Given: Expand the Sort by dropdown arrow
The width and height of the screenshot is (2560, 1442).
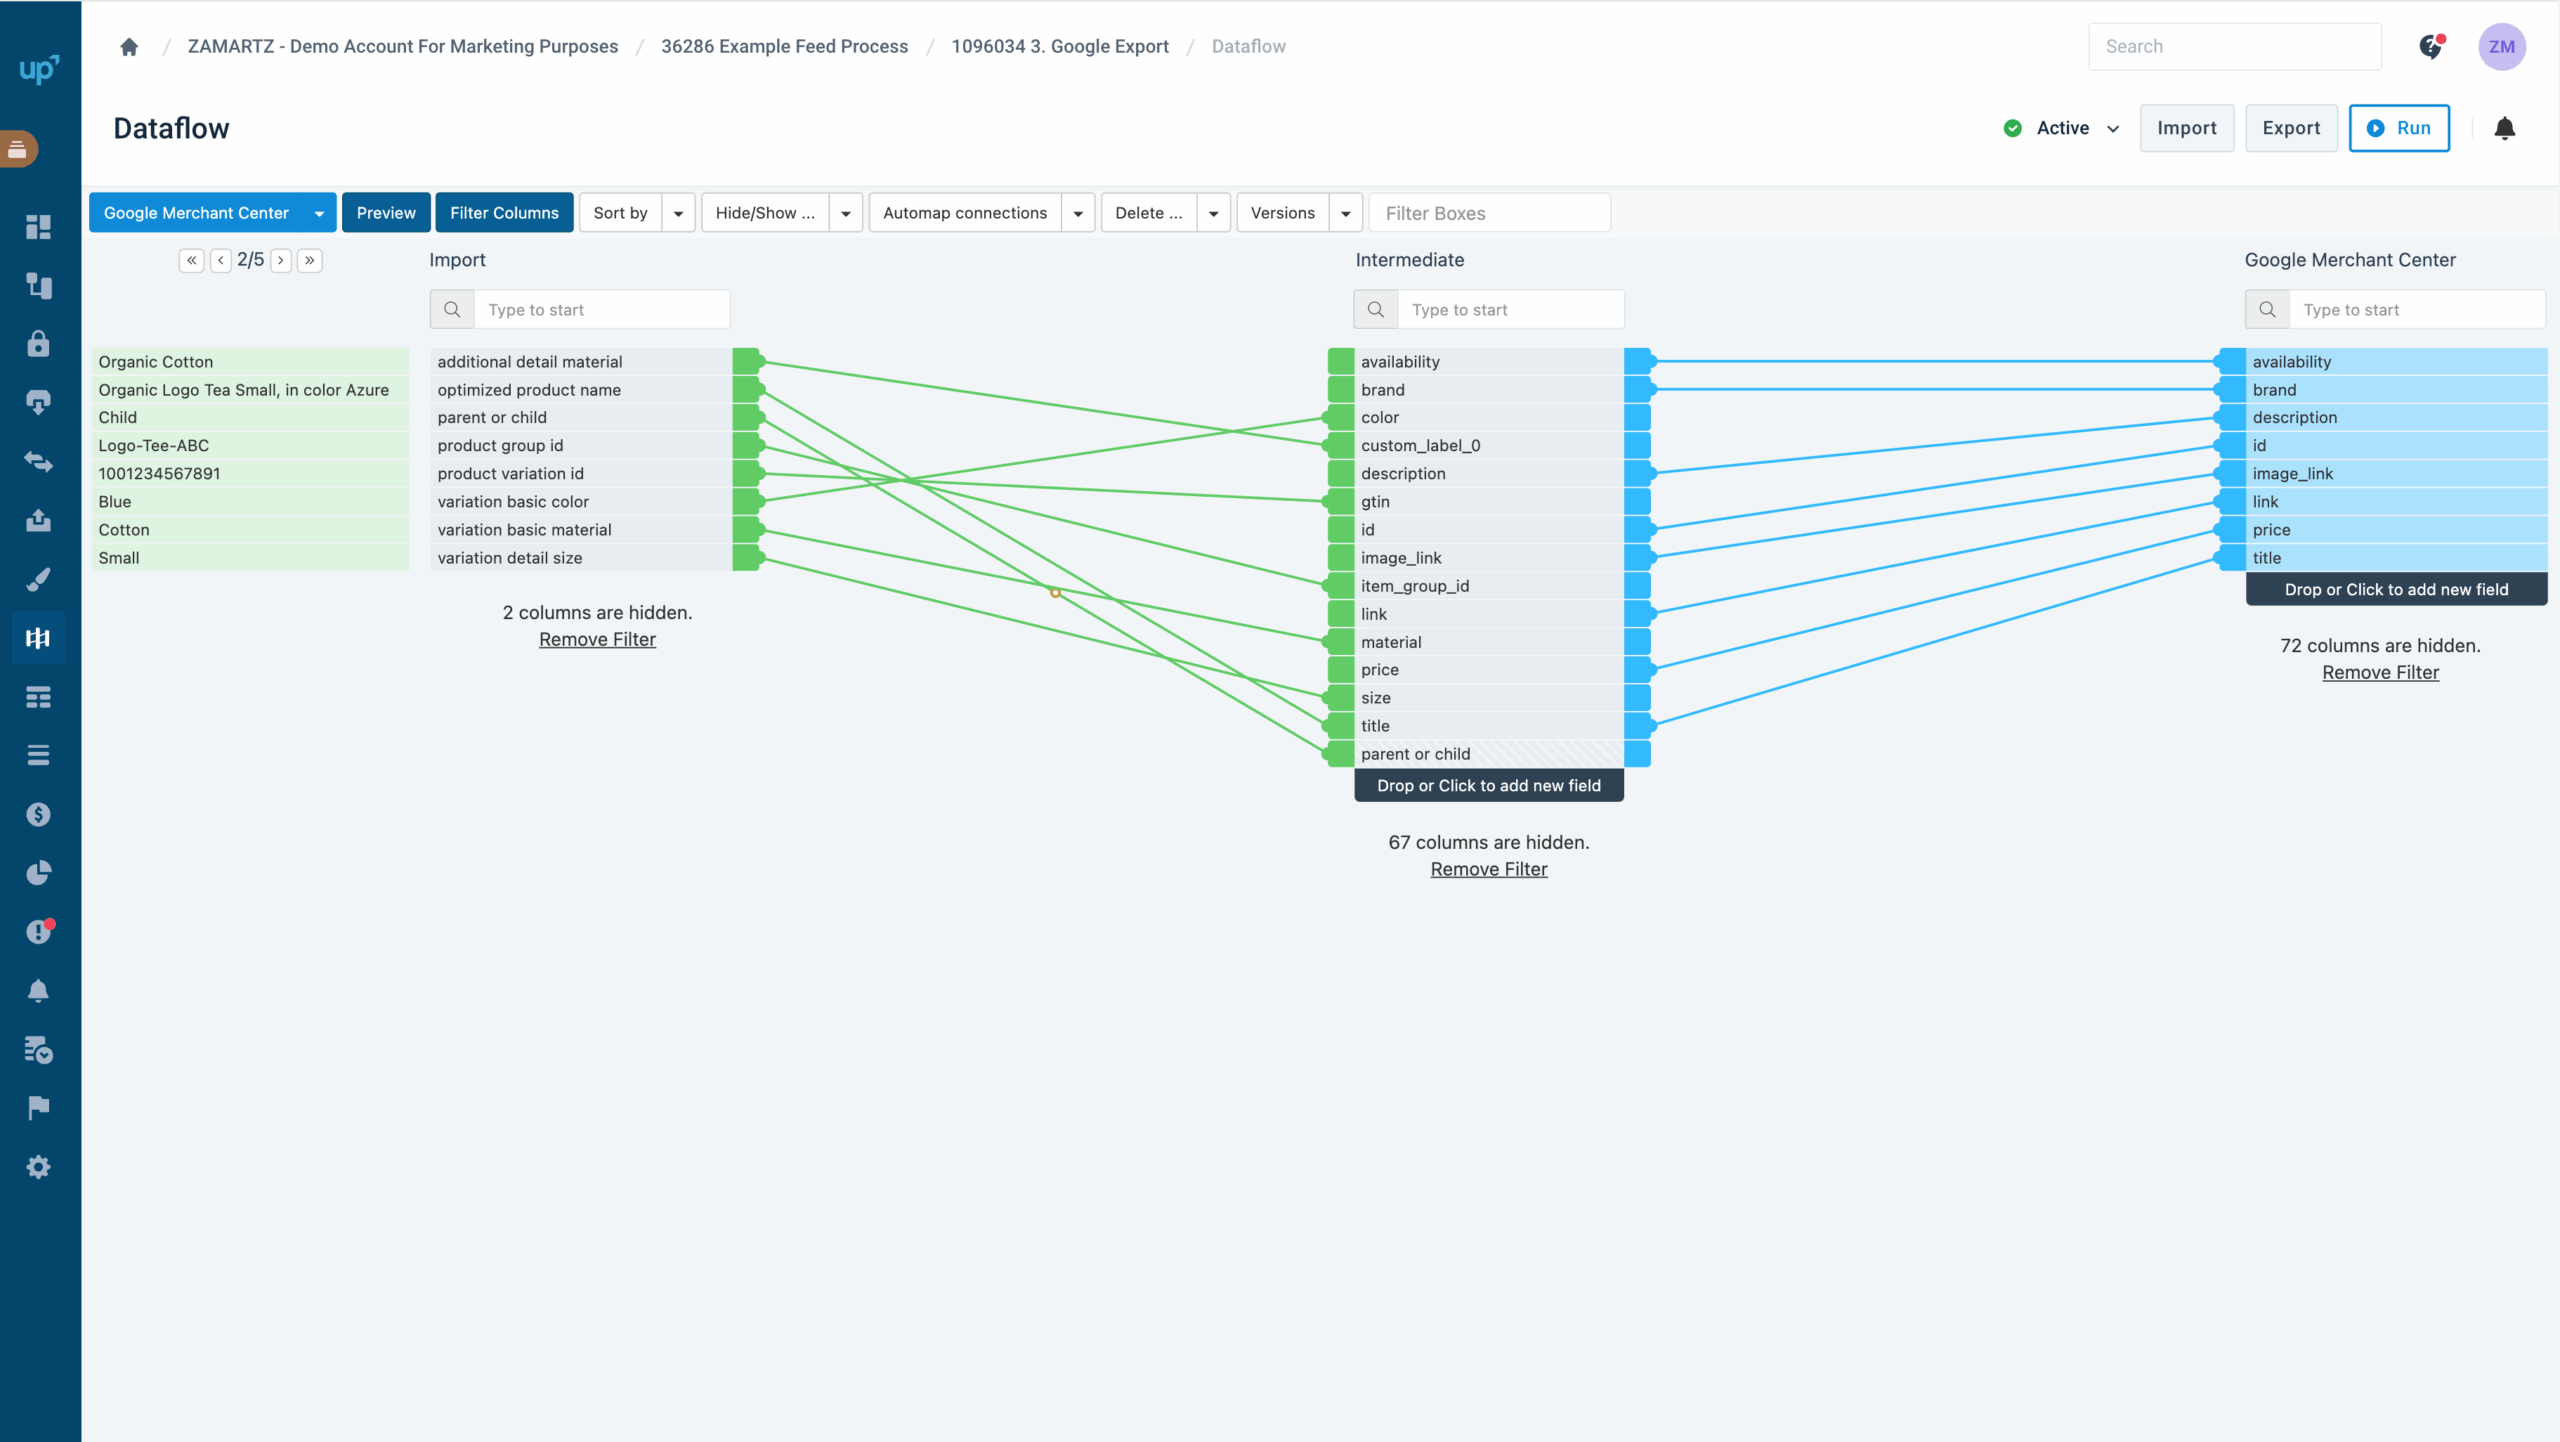Looking at the screenshot, I should click(678, 213).
